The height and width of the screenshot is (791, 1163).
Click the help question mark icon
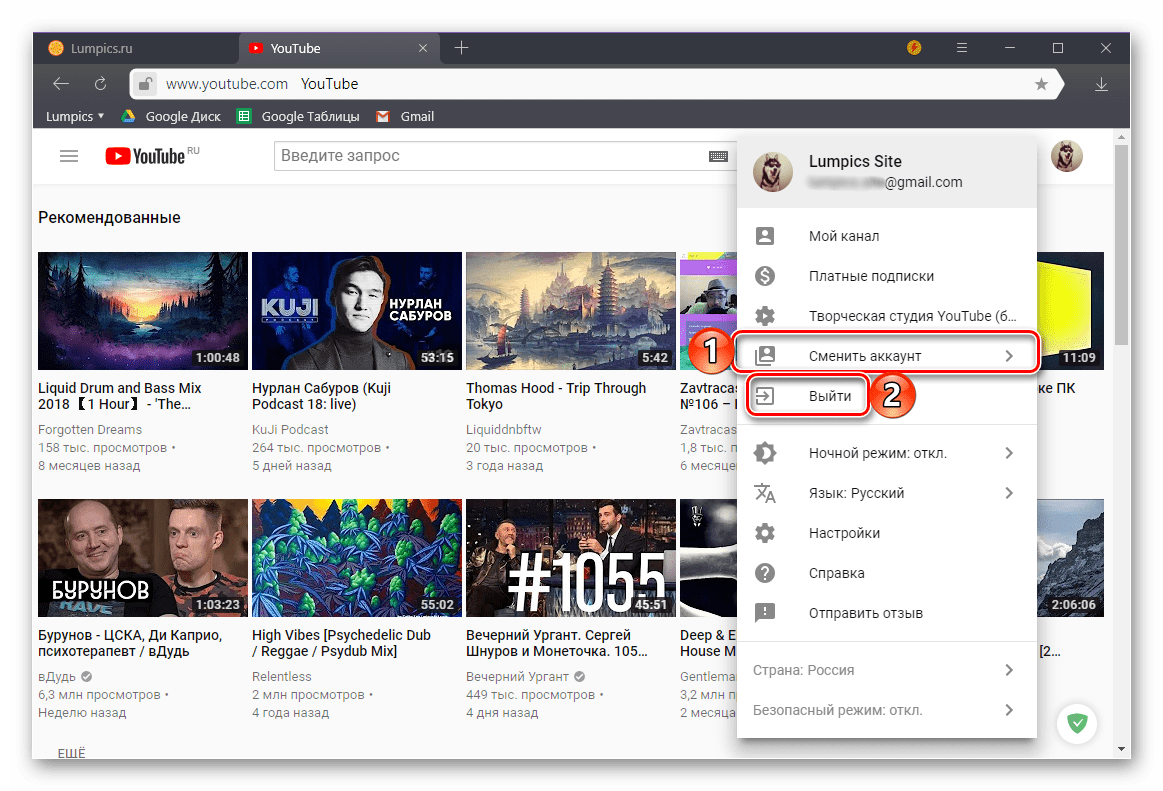pyautogui.click(x=765, y=573)
